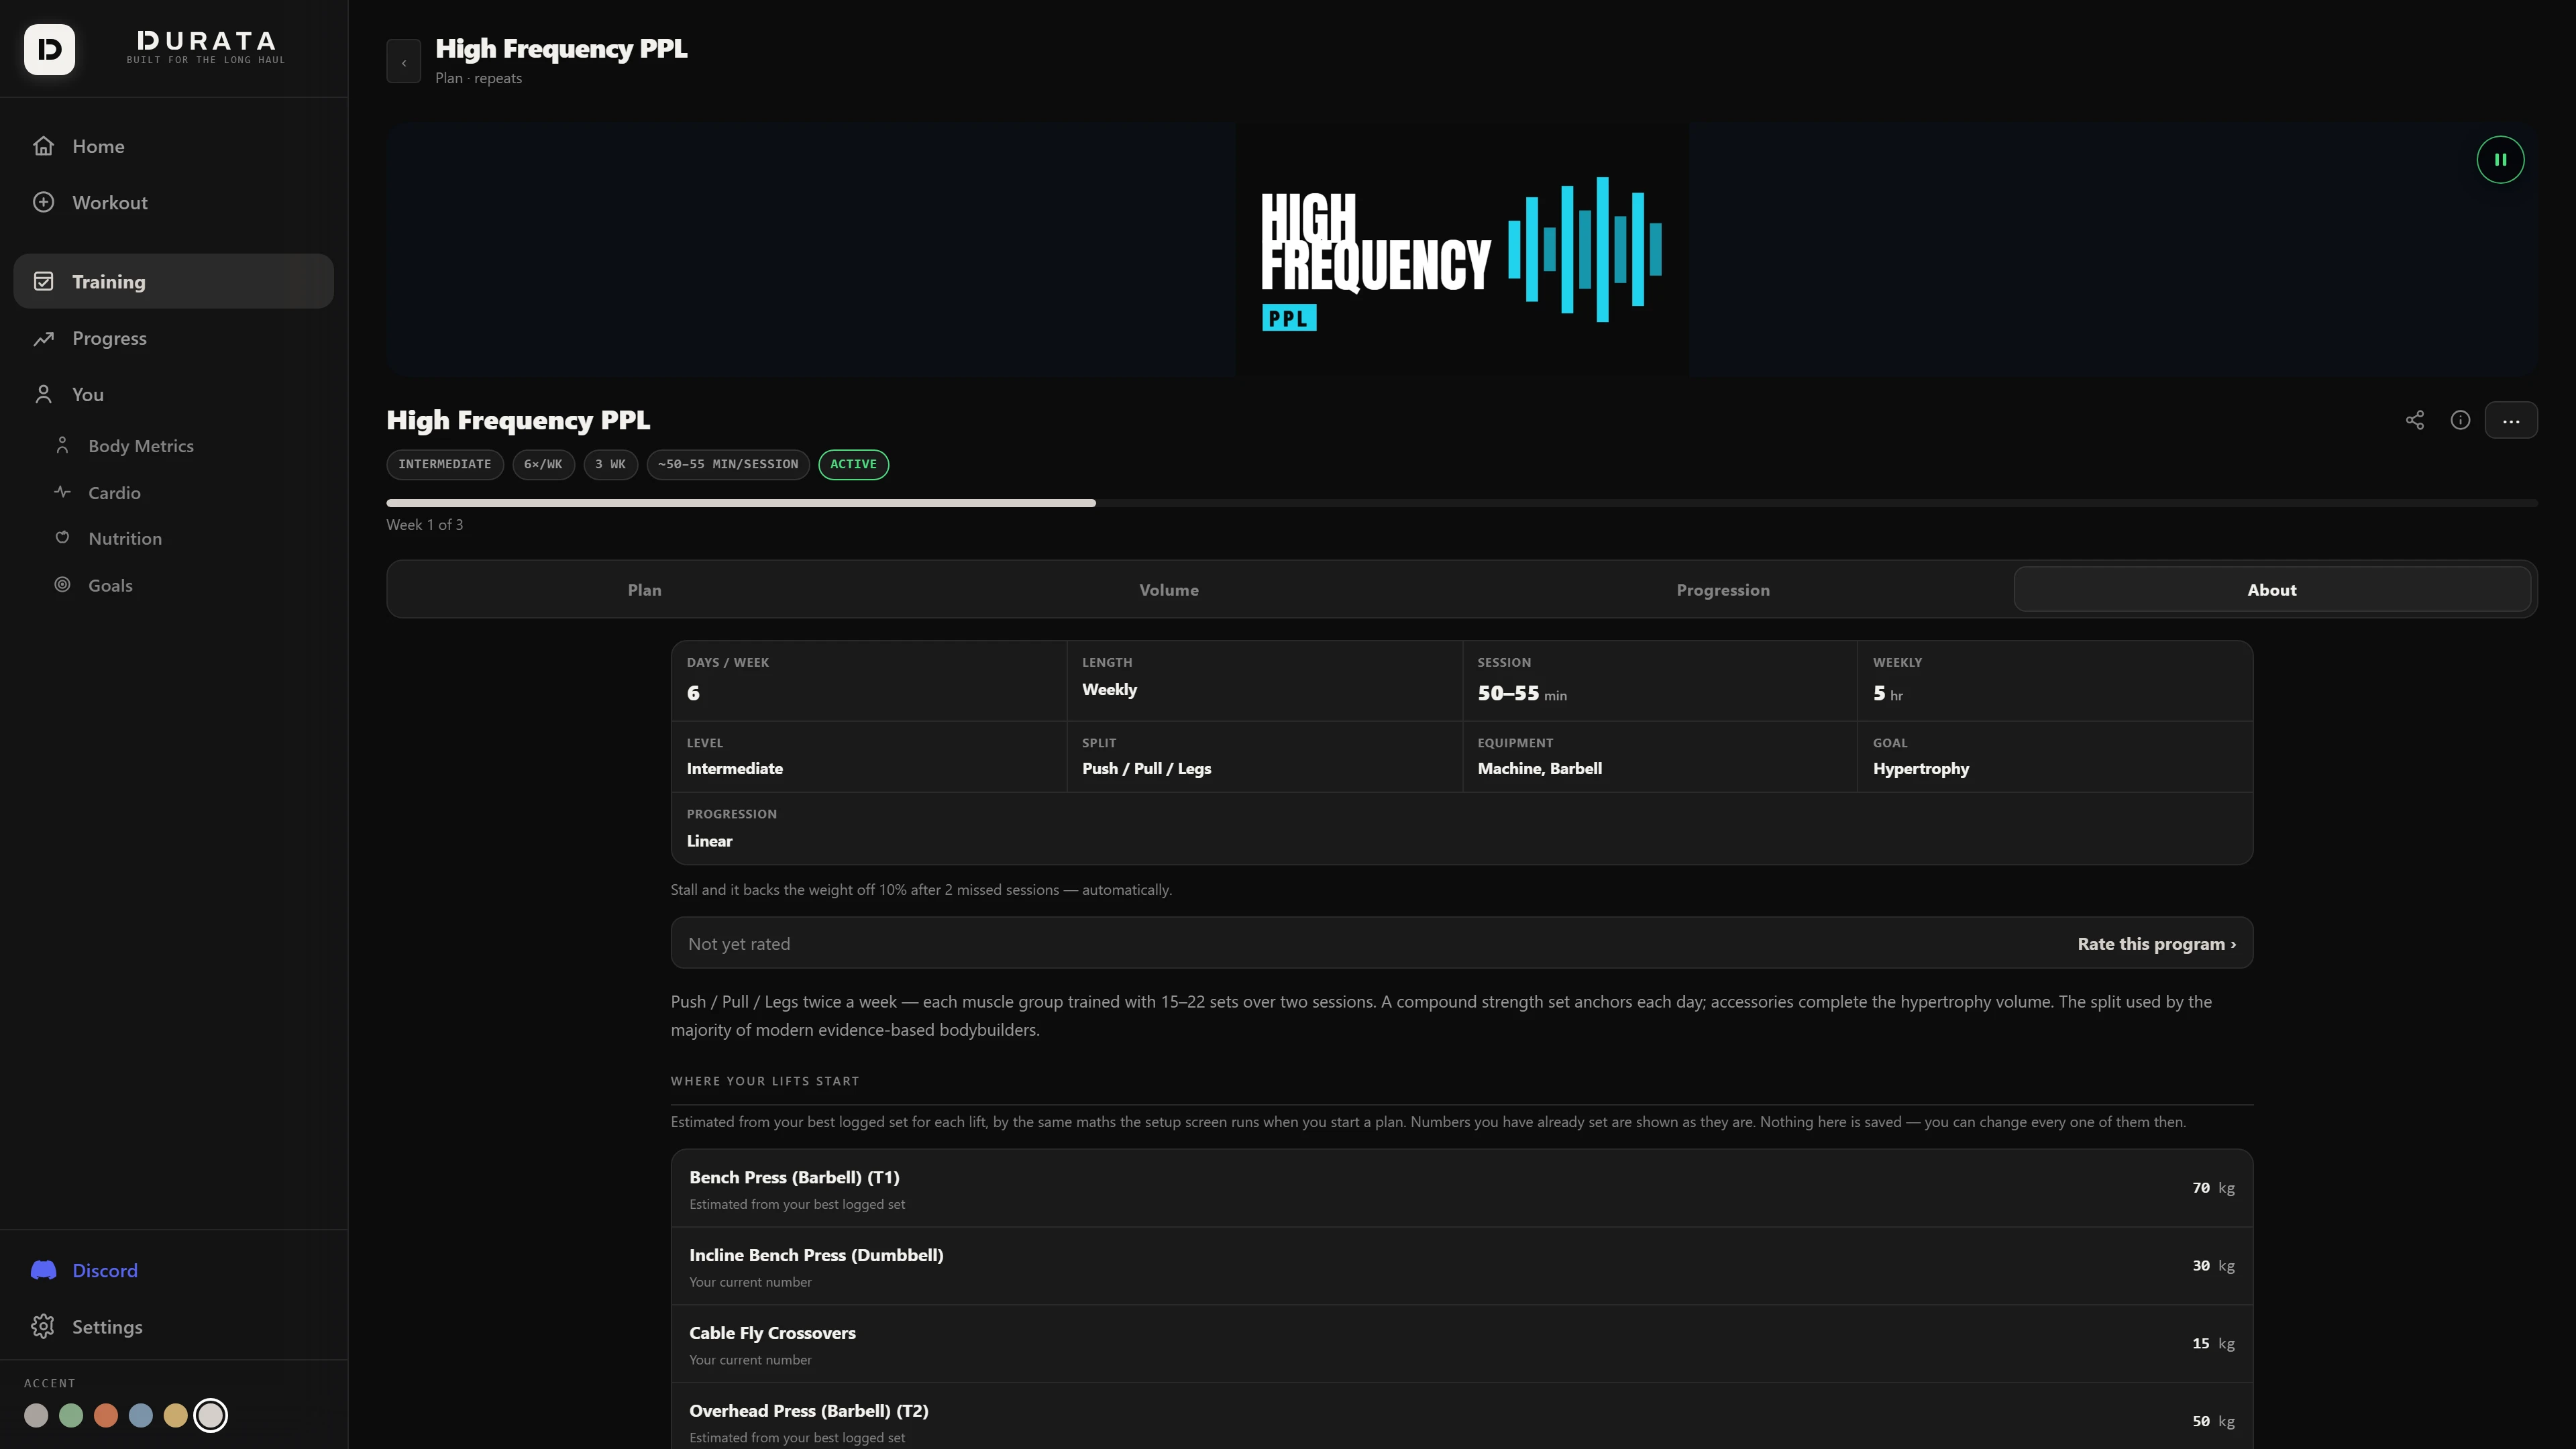The image size is (2576, 1449).
Task: Click the INTERMEDIATE tag
Action: [445, 464]
